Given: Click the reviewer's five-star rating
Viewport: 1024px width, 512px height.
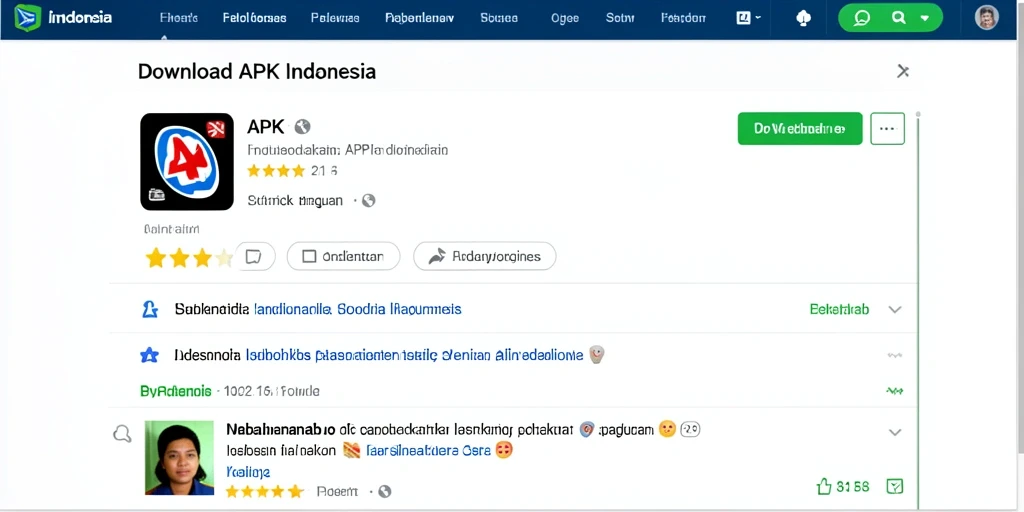Looking at the screenshot, I should click(264, 491).
